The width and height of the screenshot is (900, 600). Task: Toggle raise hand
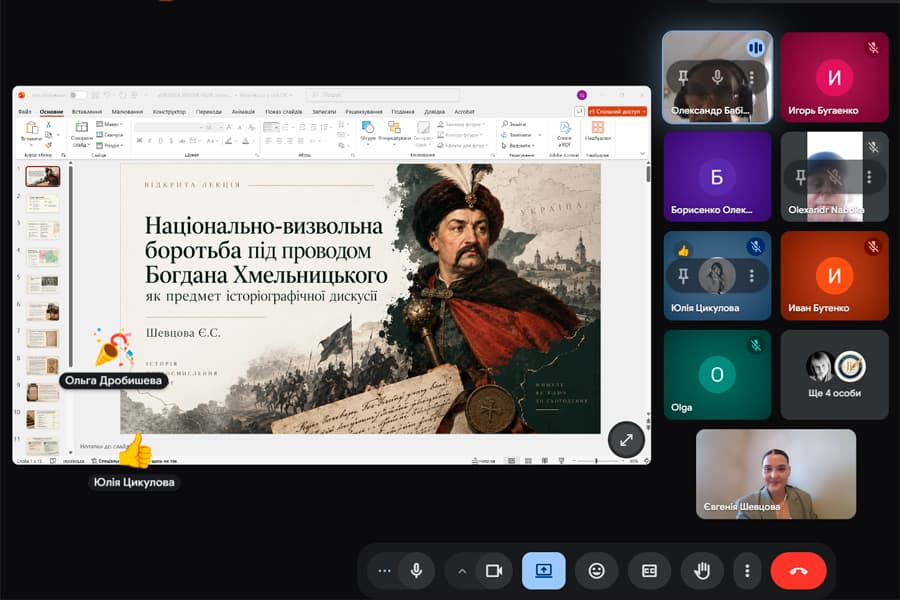coord(702,571)
